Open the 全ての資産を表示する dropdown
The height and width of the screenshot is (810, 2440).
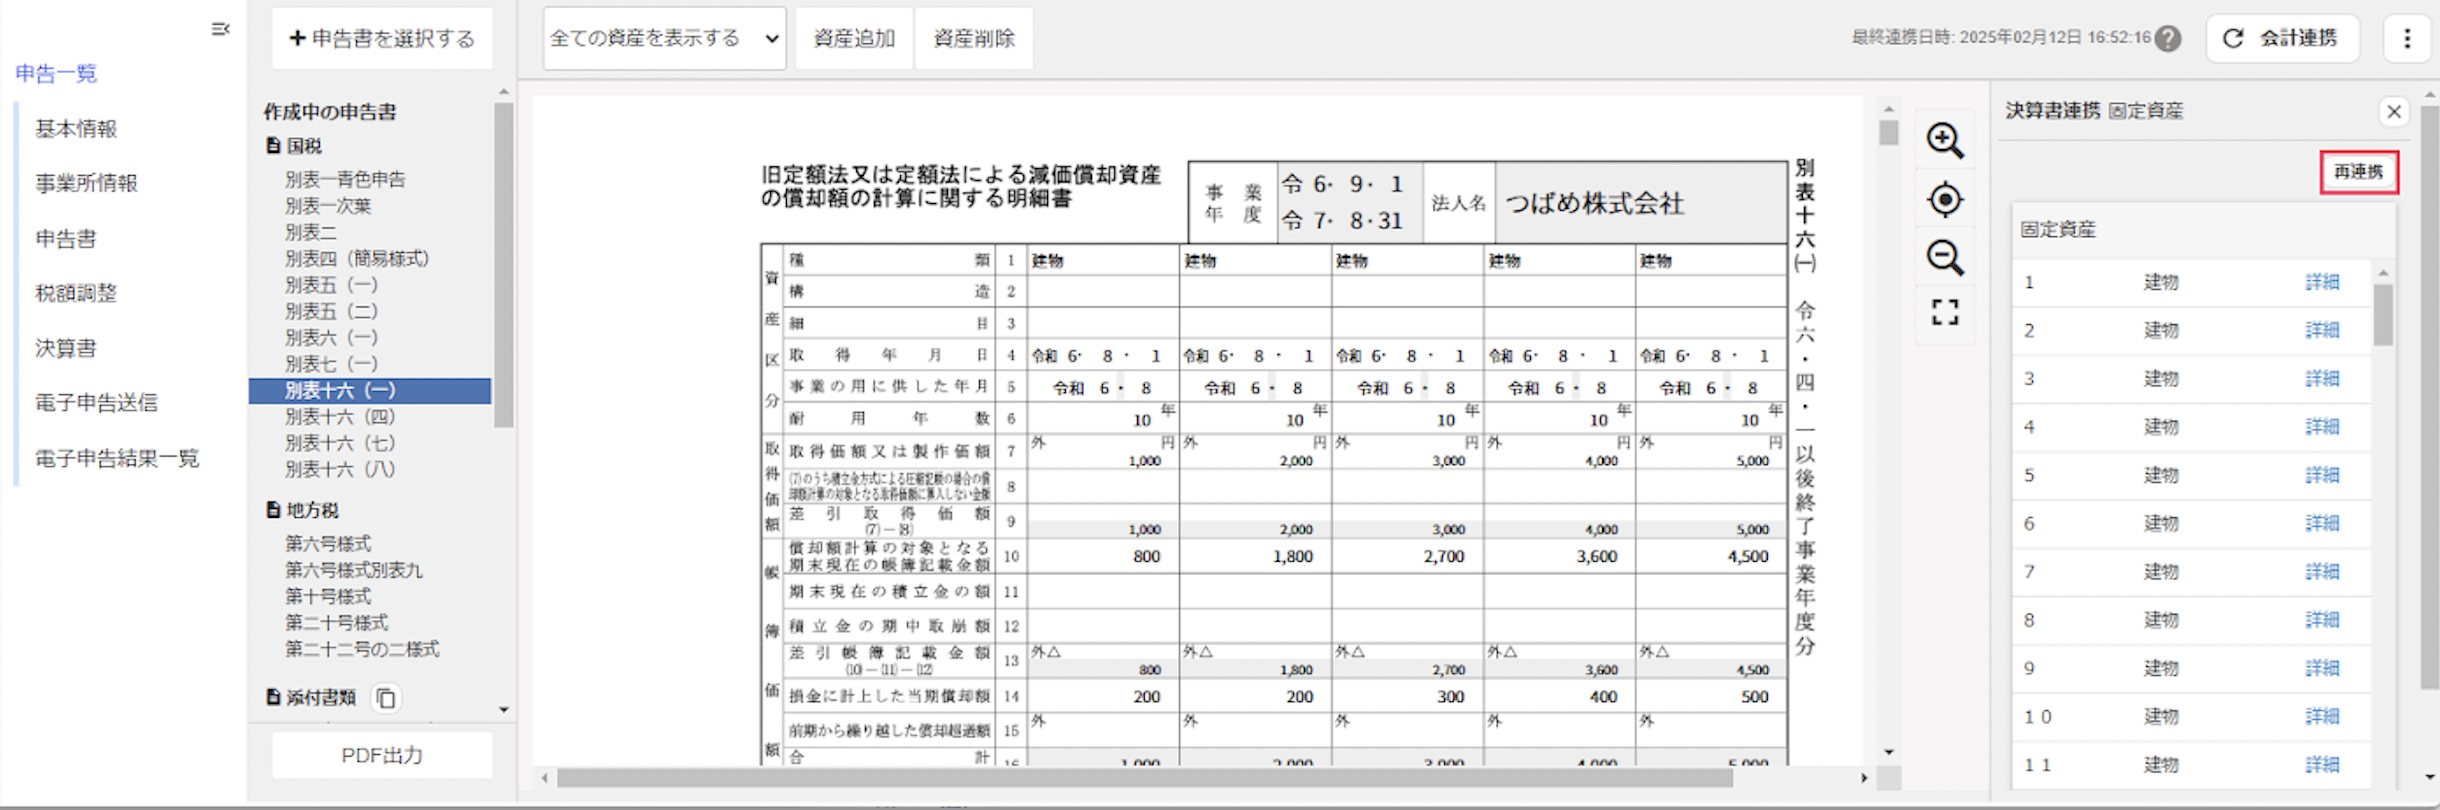pos(664,39)
